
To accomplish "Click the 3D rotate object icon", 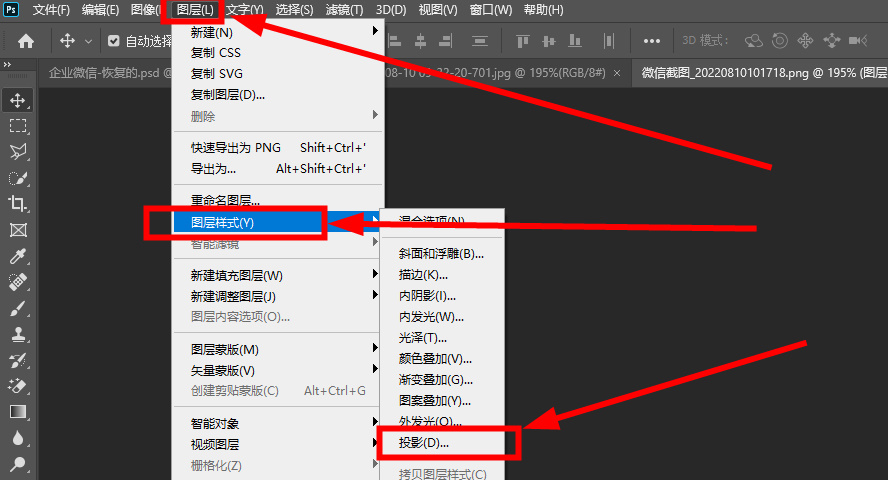I will tap(754, 41).
